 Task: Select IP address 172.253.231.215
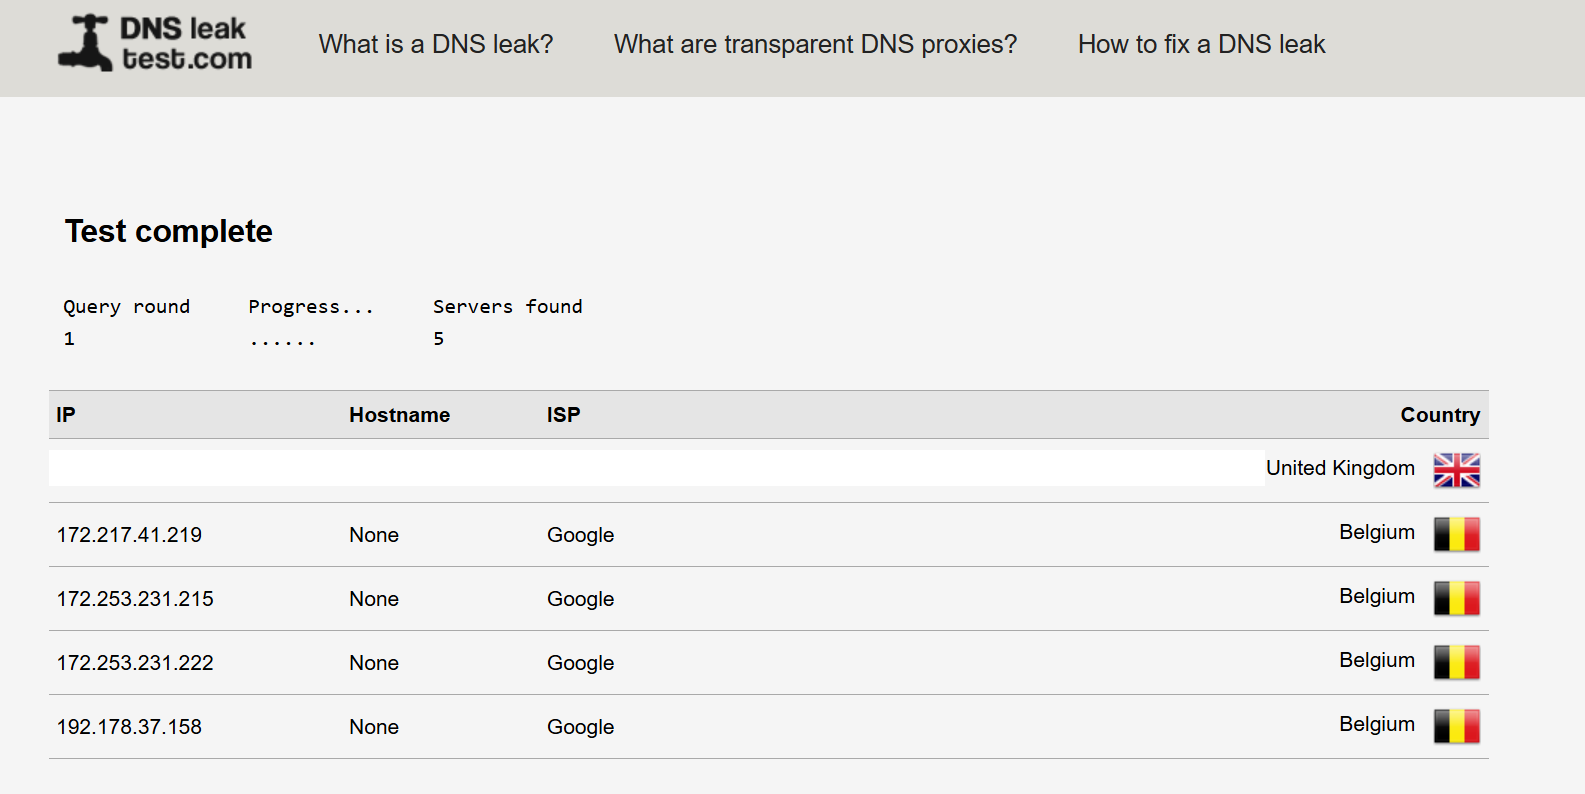tap(135, 599)
